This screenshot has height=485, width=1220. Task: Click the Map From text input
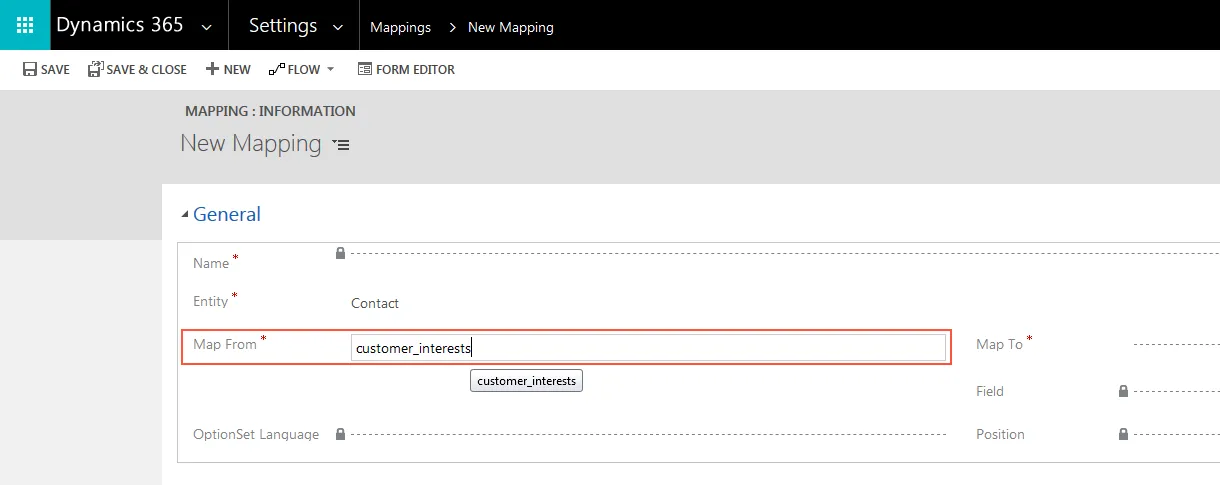point(648,348)
